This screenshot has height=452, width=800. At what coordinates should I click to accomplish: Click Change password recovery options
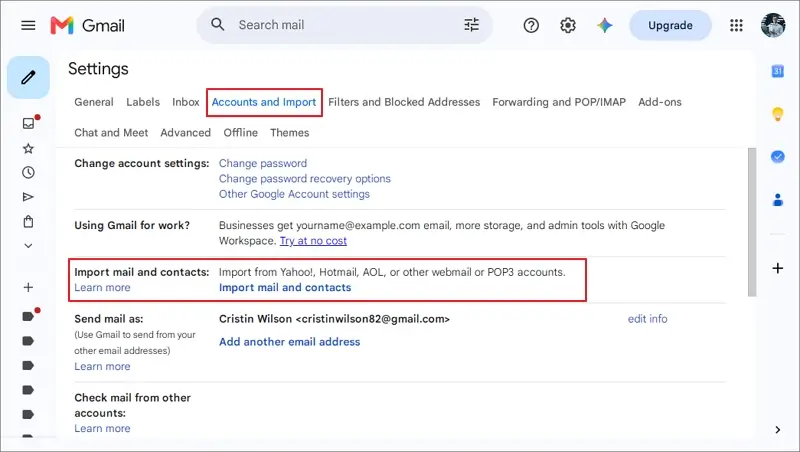(x=305, y=179)
